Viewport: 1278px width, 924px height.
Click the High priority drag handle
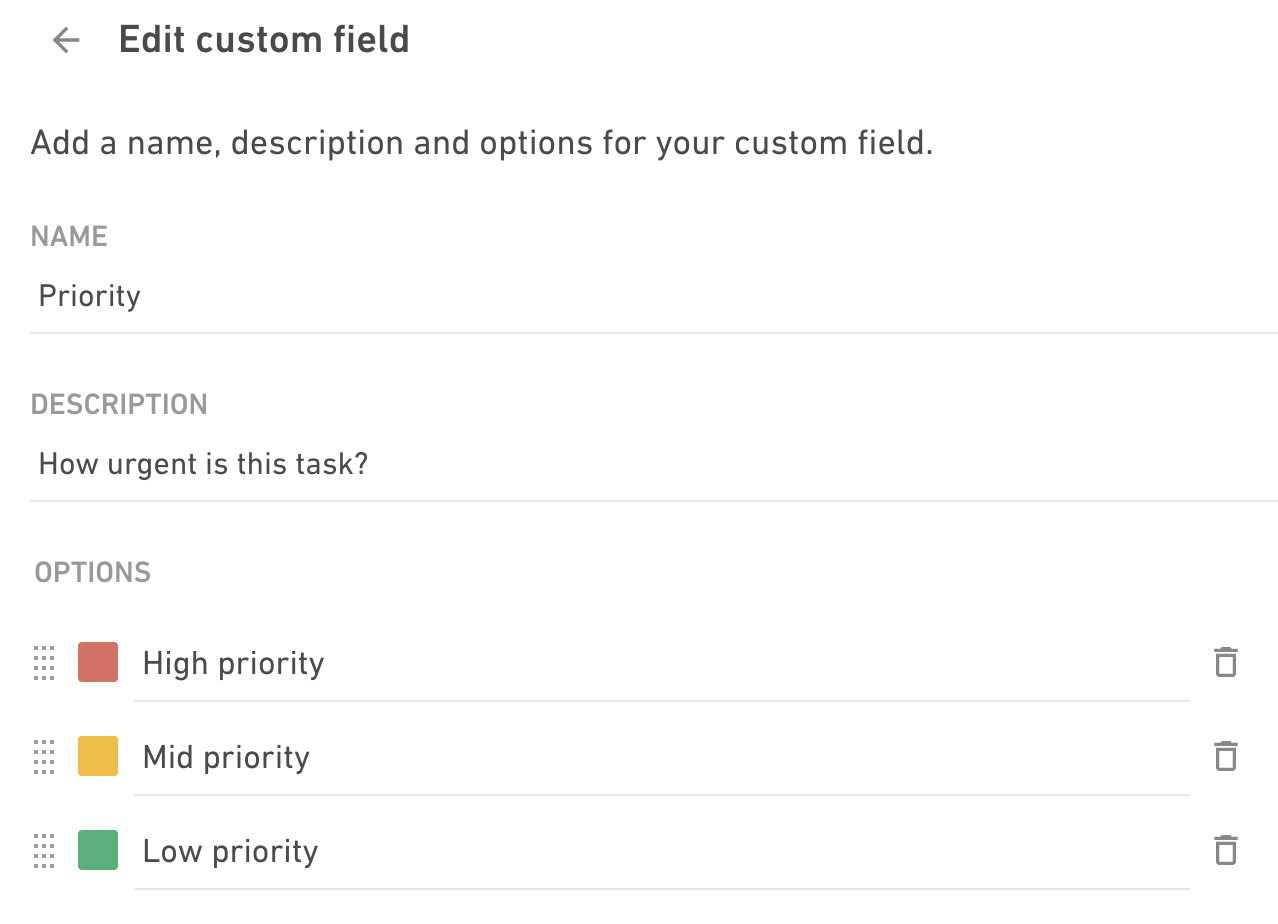click(x=44, y=663)
